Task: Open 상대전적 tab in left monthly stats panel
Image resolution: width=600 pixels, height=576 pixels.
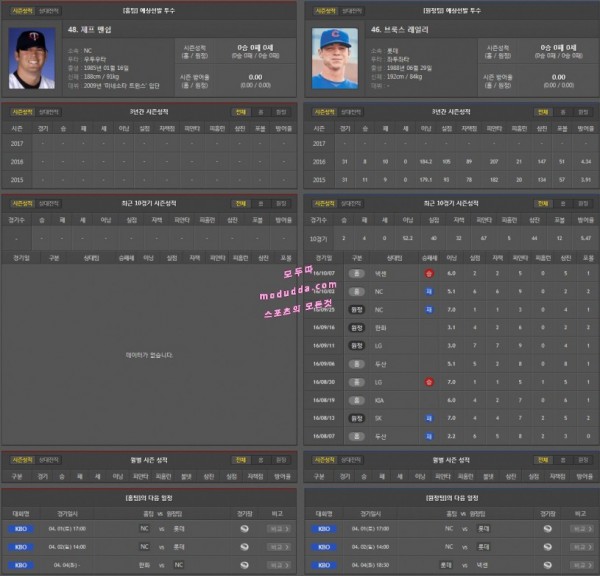Action: pos(47,459)
